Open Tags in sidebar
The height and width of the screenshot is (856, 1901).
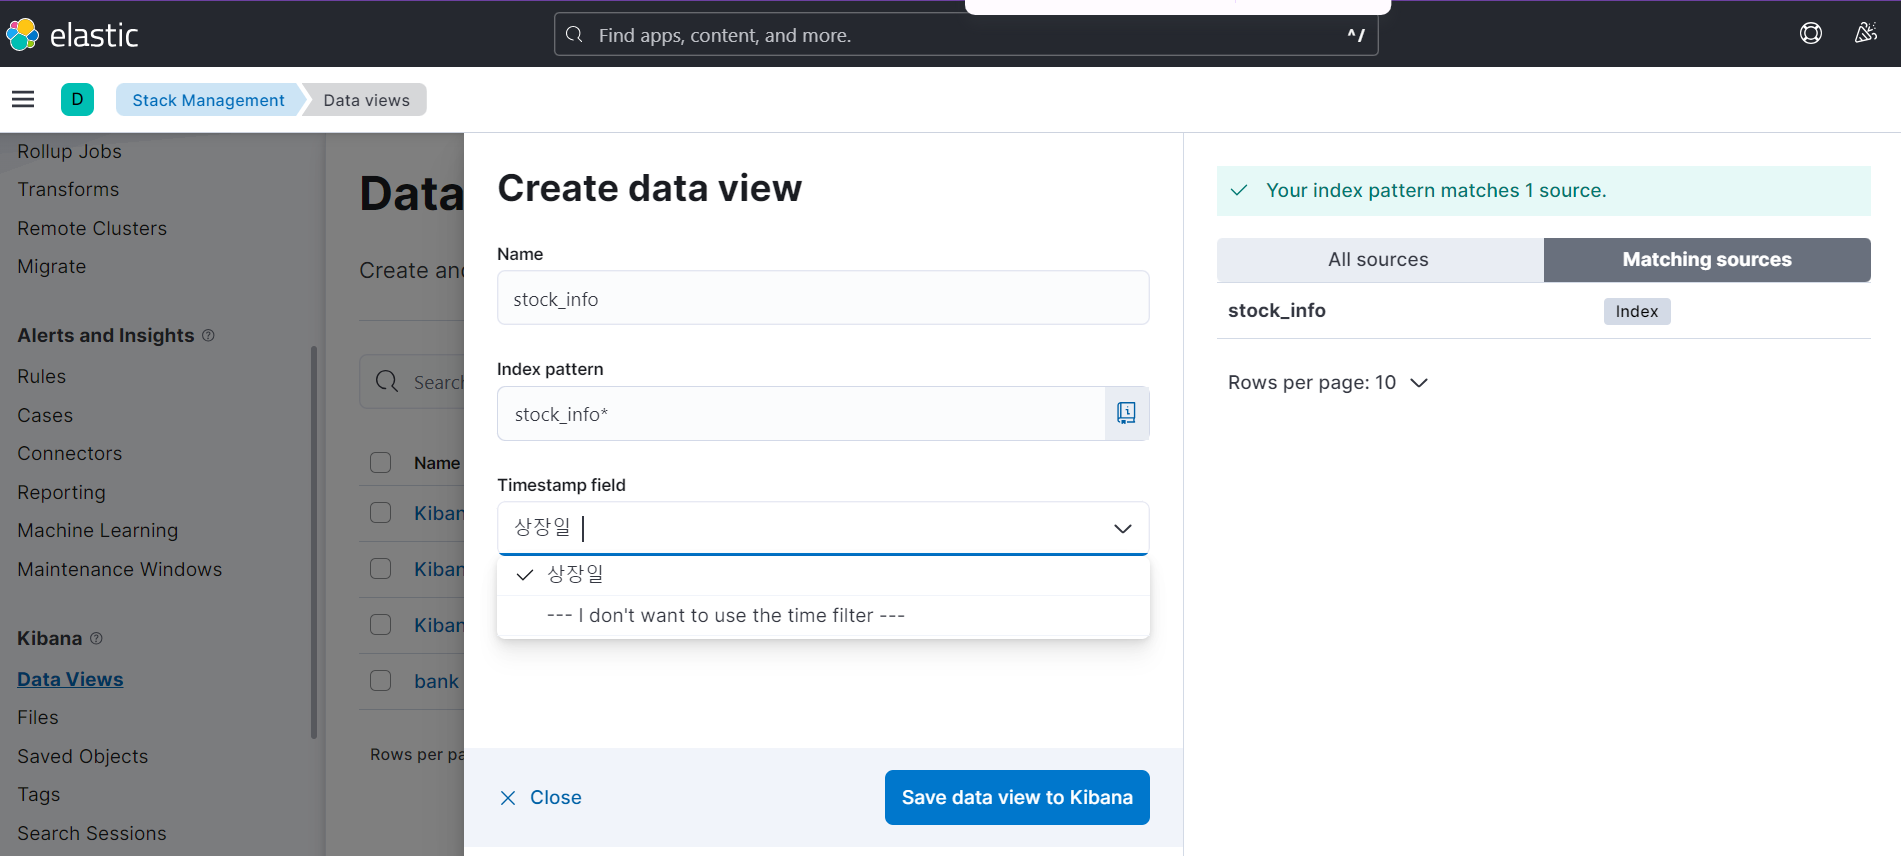pos(39,794)
